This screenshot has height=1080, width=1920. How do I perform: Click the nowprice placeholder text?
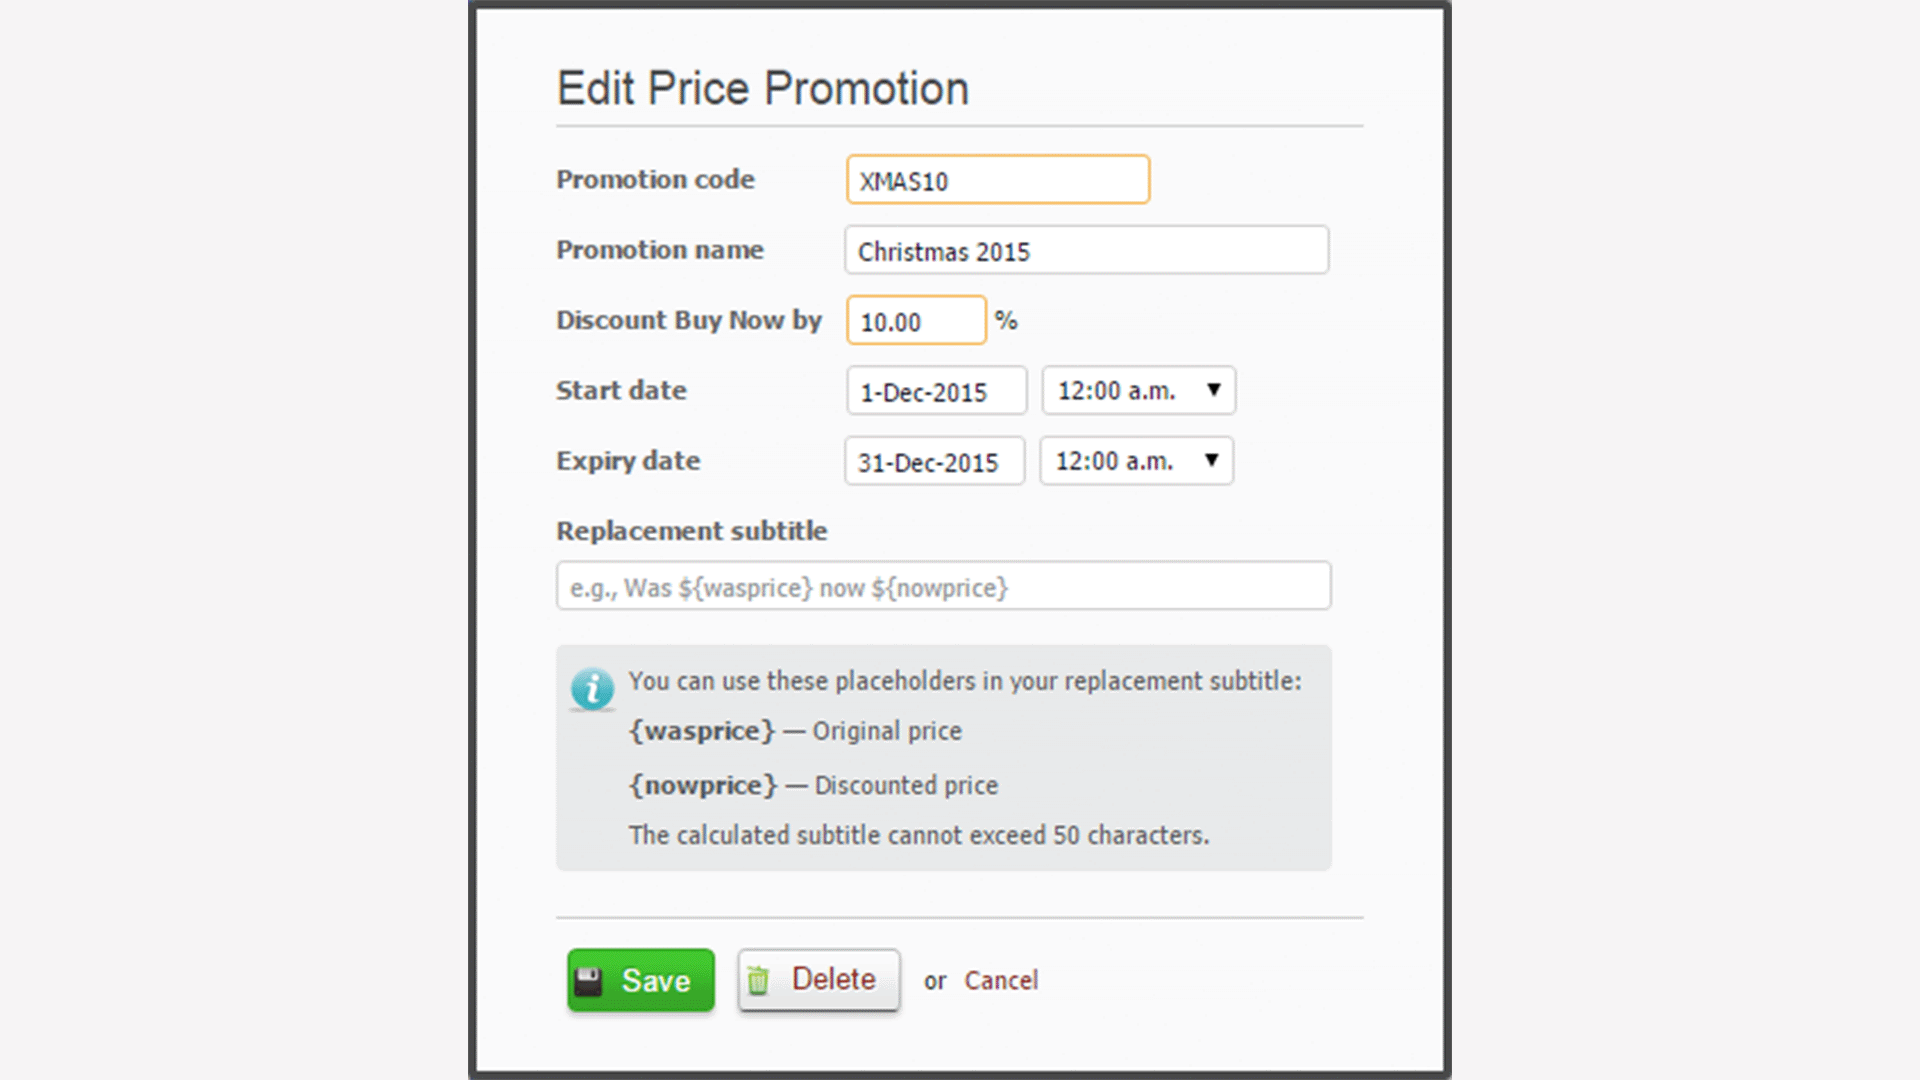[702, 785]
